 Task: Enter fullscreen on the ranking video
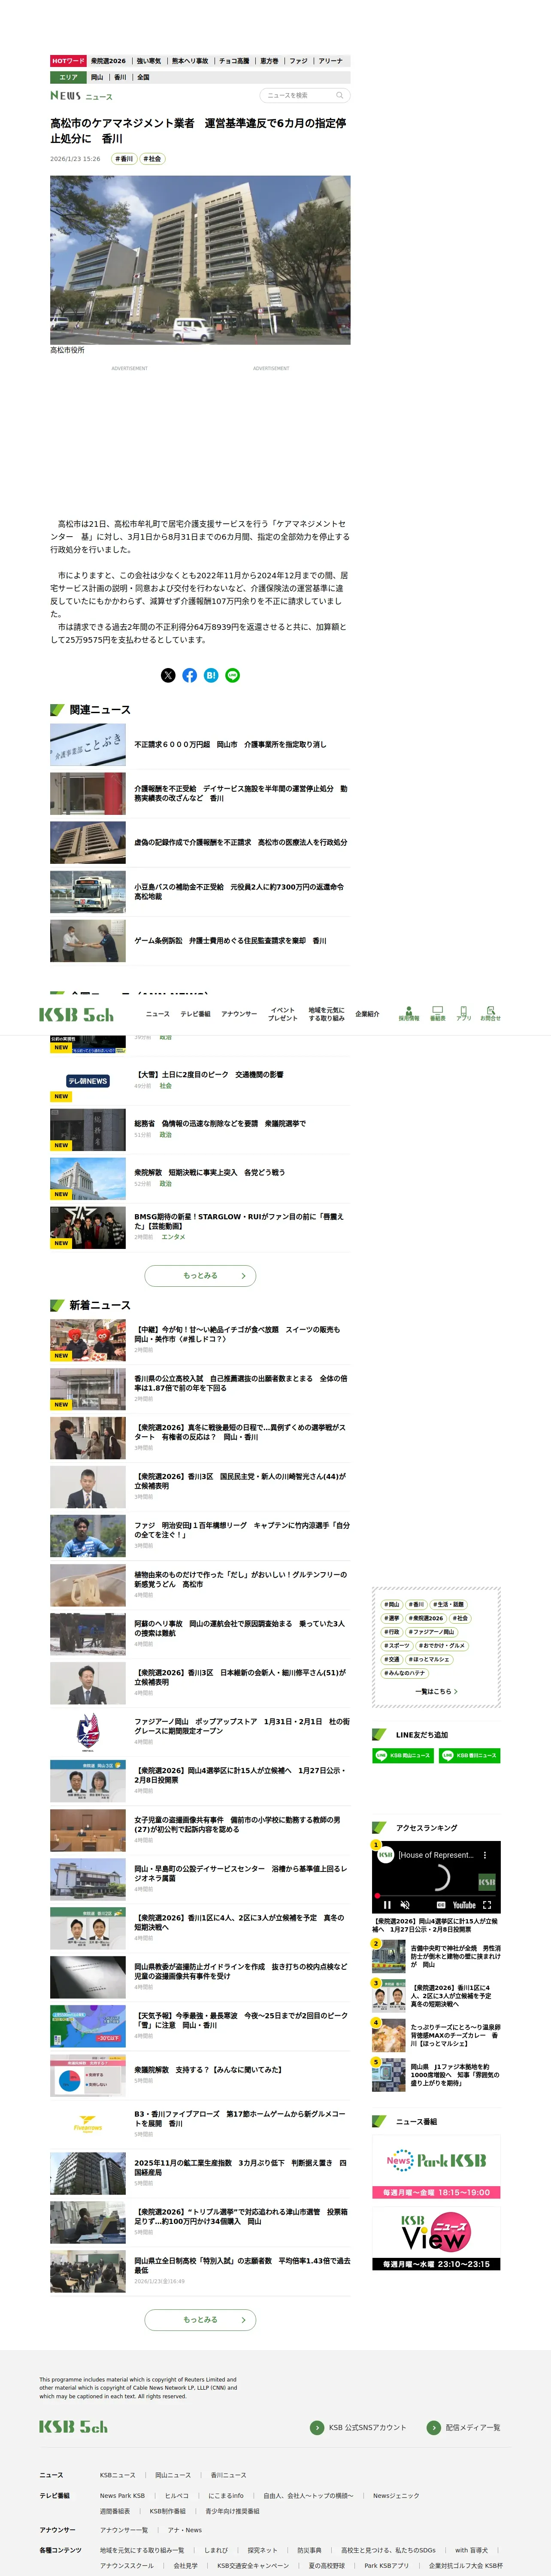coord(487,1905)
